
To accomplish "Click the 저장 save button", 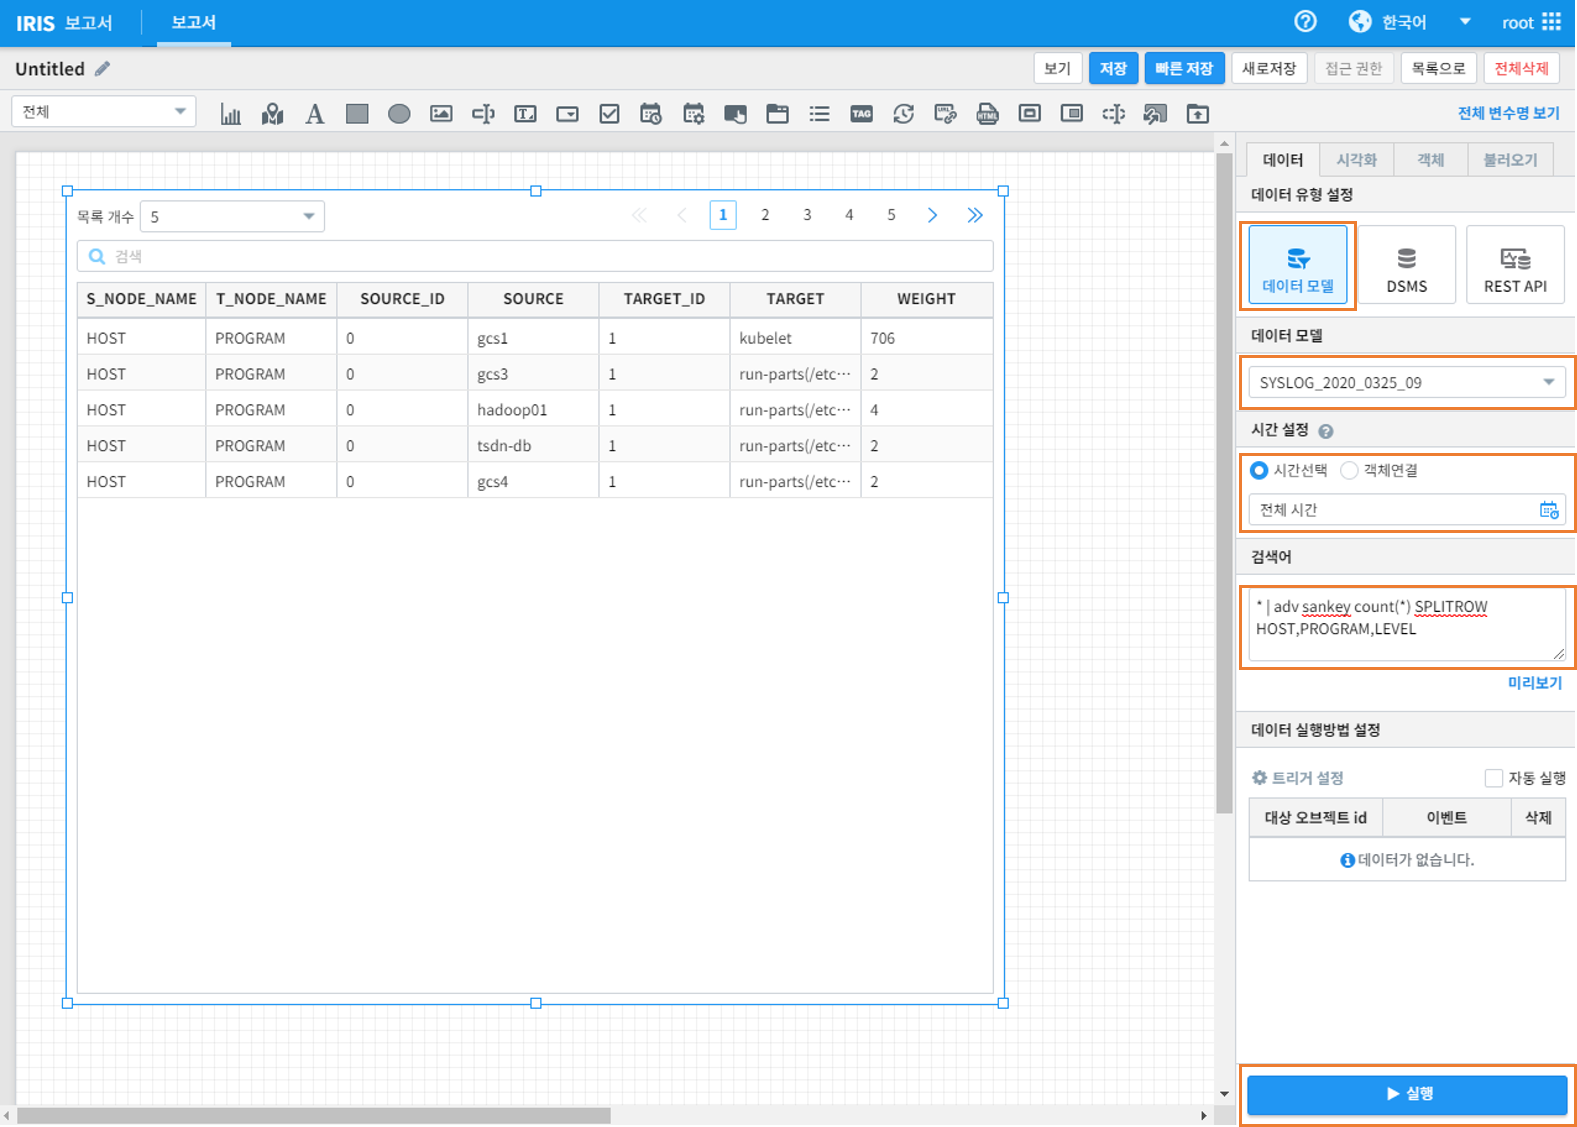I will [1113, 68].
